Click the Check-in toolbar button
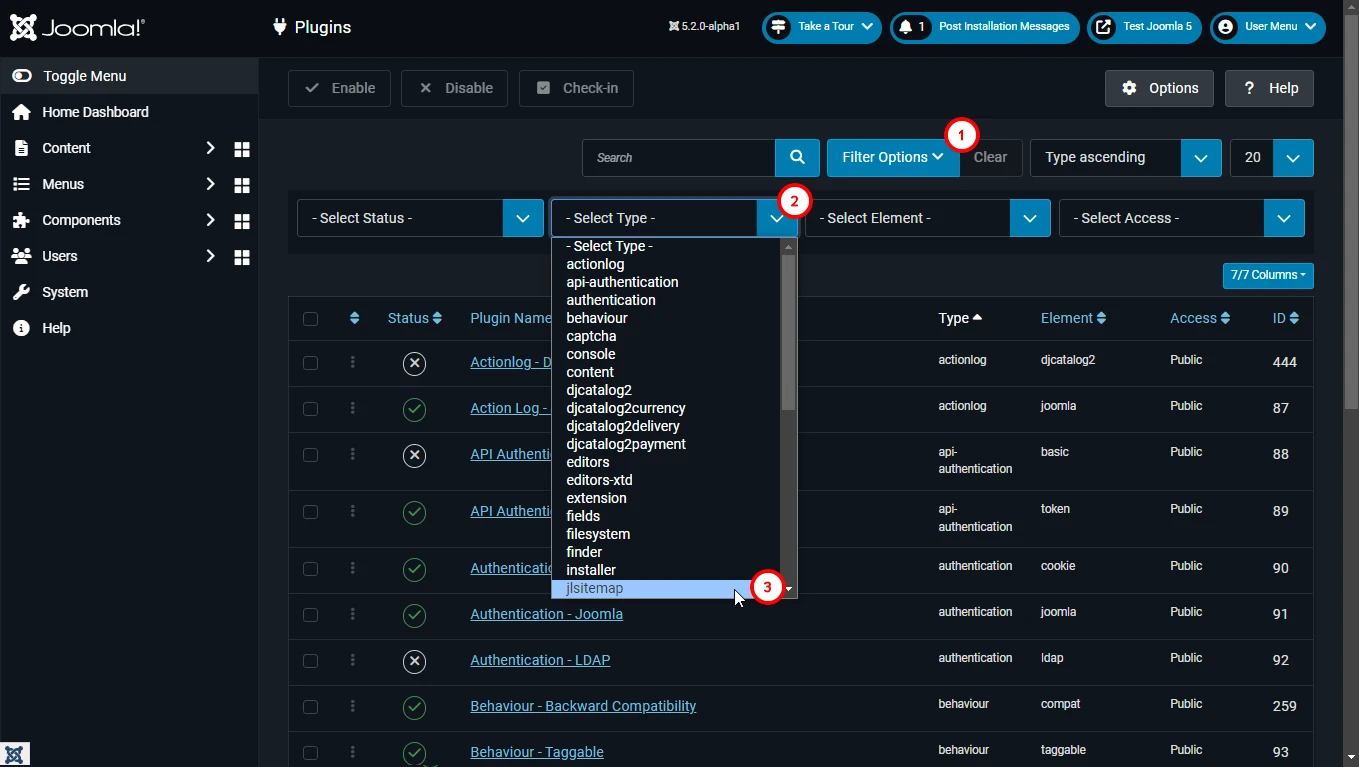This screenshot has width=1359, height=767. click(x=576, y=88)
